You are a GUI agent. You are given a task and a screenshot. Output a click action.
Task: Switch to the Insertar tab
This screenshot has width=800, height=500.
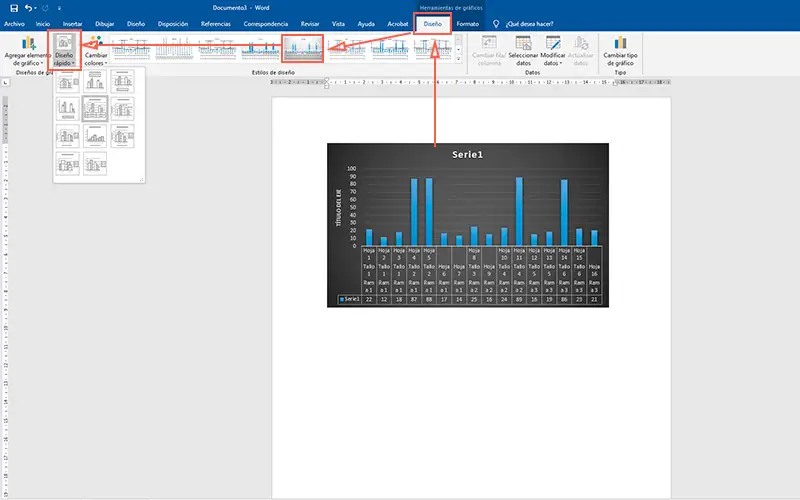(73, 22)
